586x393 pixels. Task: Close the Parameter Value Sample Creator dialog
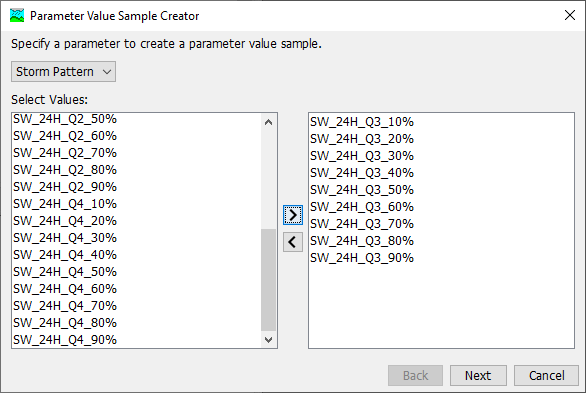point(570,15)
